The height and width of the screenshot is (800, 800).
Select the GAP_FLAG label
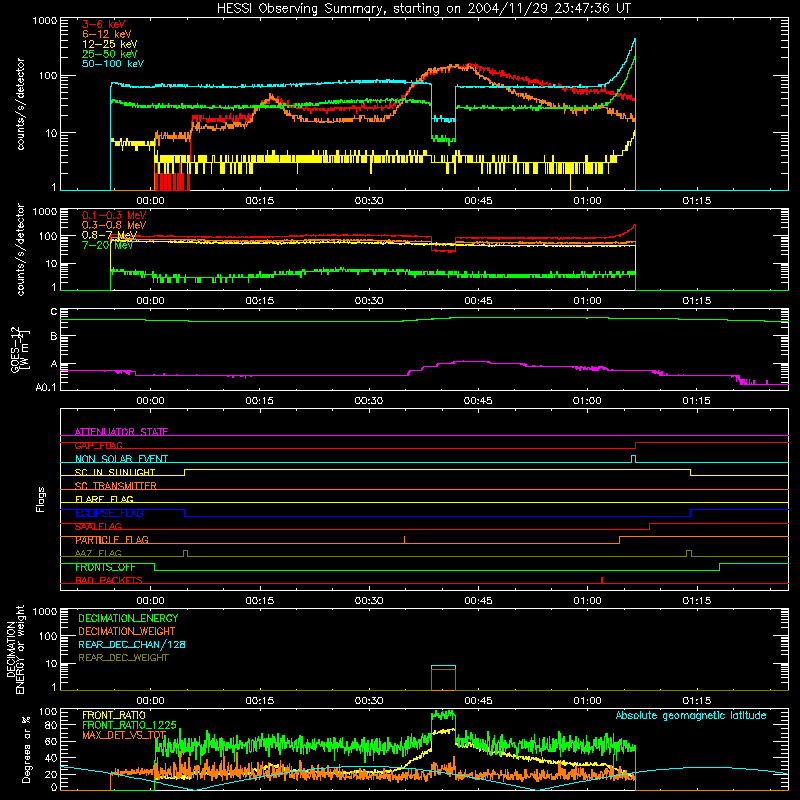coord(98,445)
